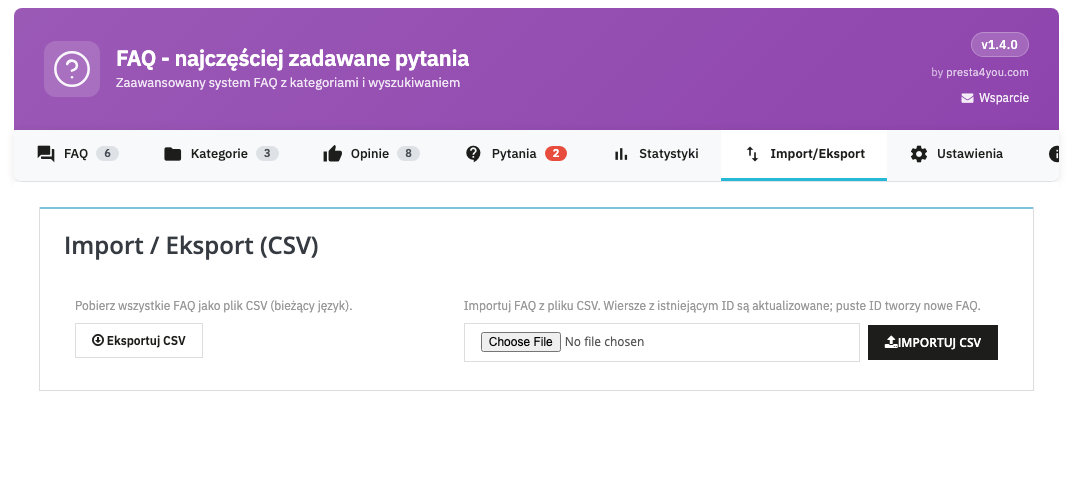Viewport: 1068px width, 491px height.
Task: Click the Choose File button
Action: 521,342
